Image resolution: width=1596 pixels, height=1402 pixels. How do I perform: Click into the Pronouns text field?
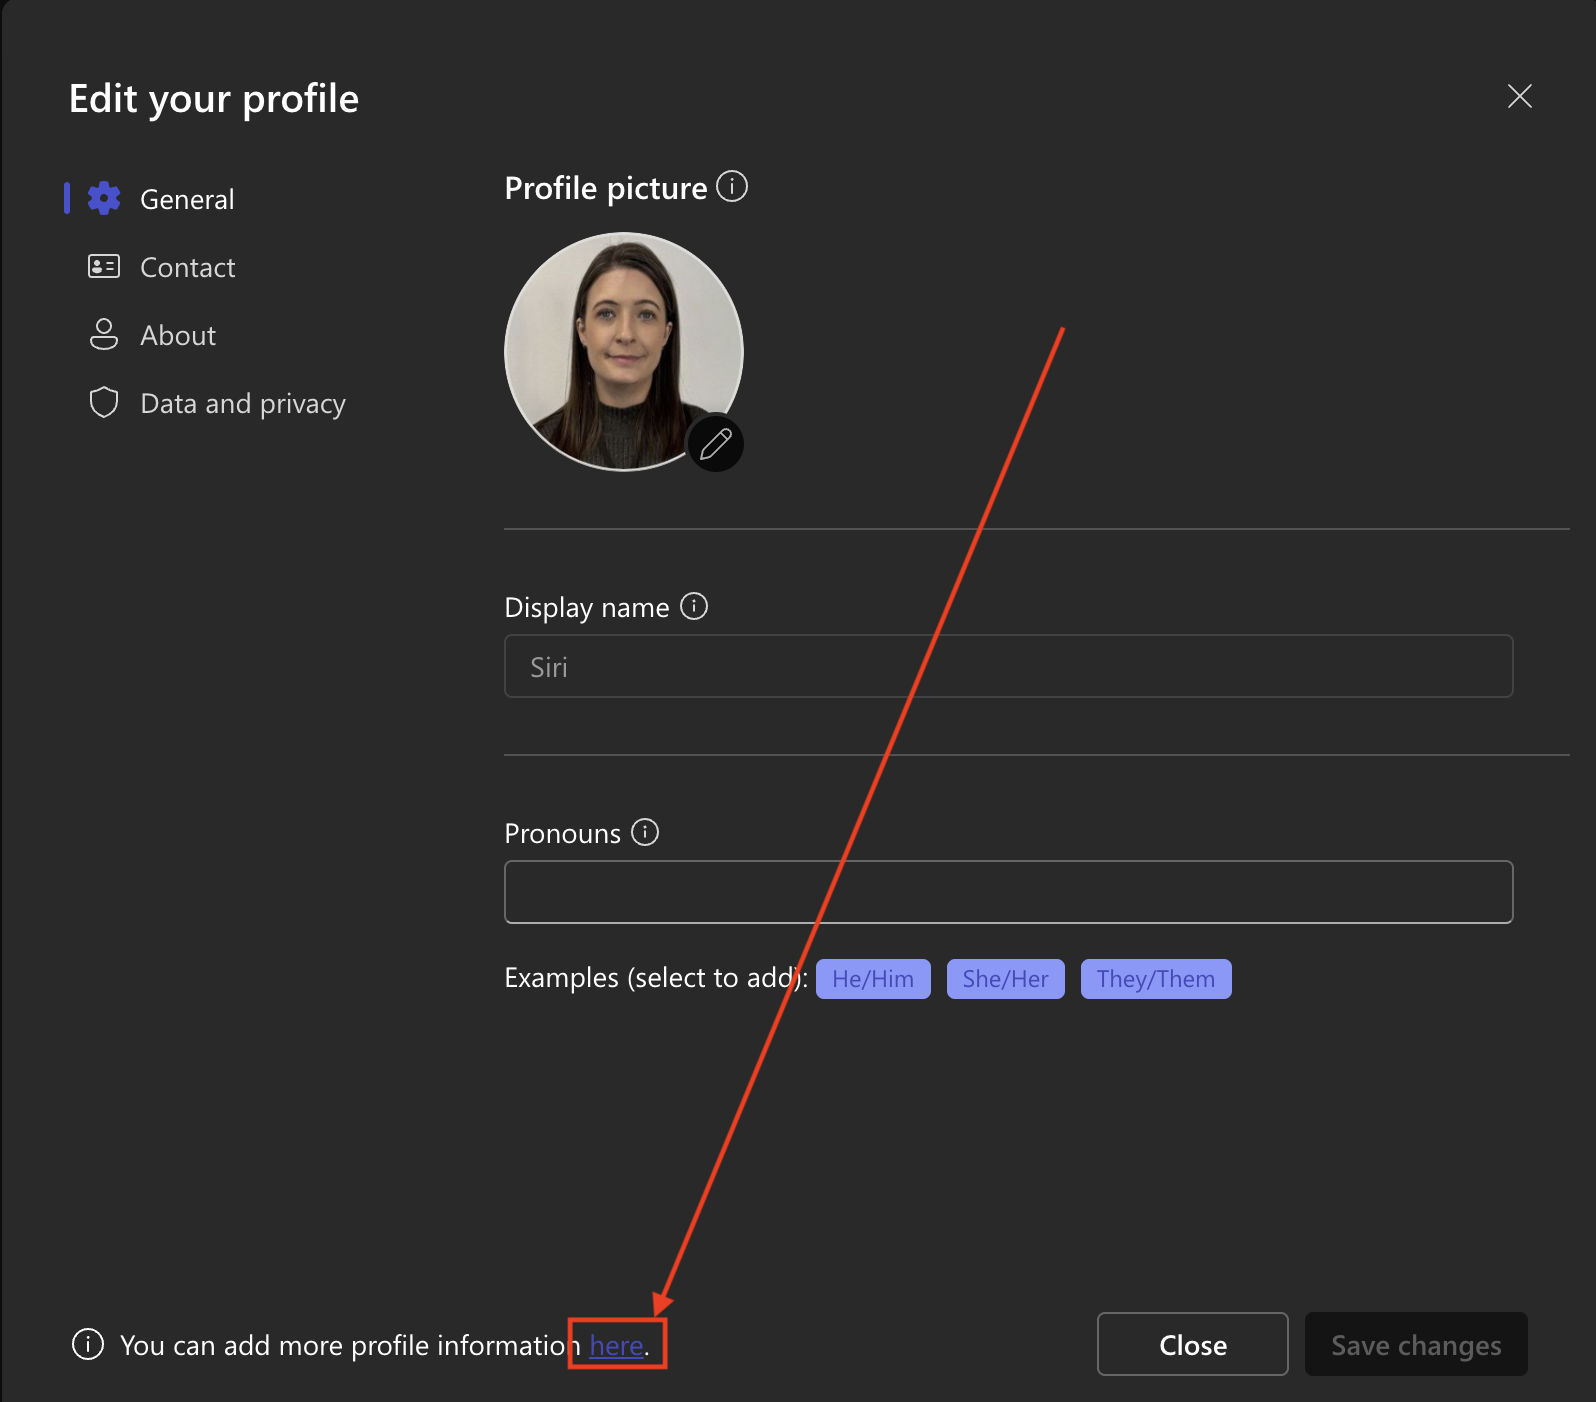click(x=1008, y=892)
